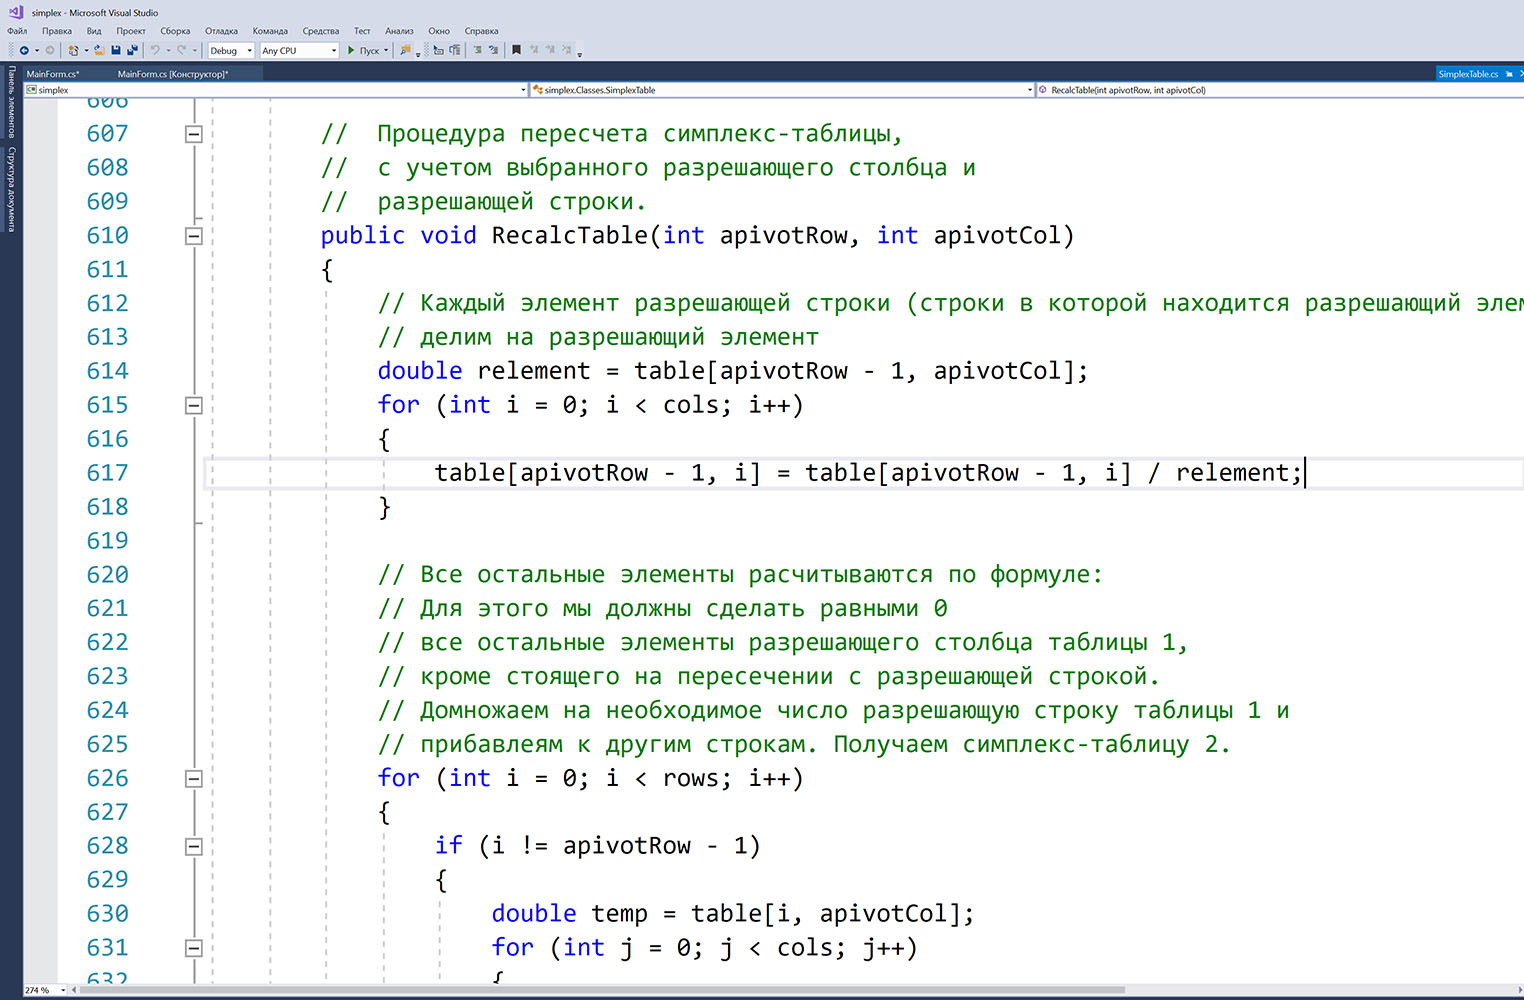Viewport: 1524px width, 1000px height.
Task: Click the Comment selected lines icon
Action: [477, 50]
